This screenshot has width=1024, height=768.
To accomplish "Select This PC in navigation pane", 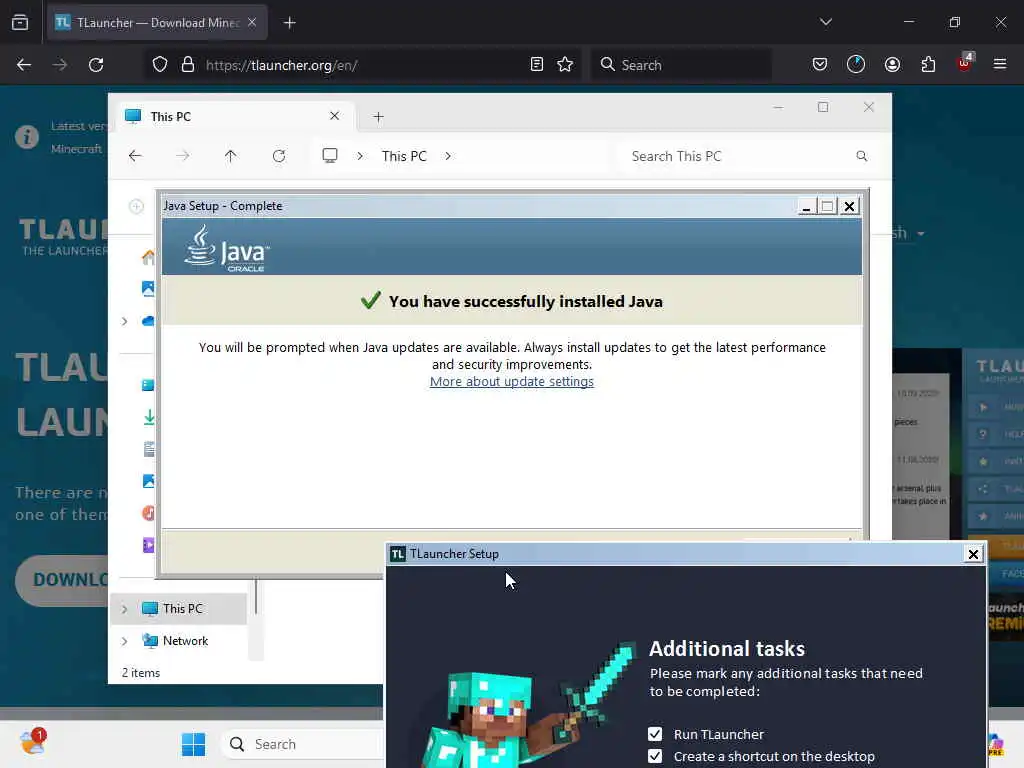I will point(181,609).
